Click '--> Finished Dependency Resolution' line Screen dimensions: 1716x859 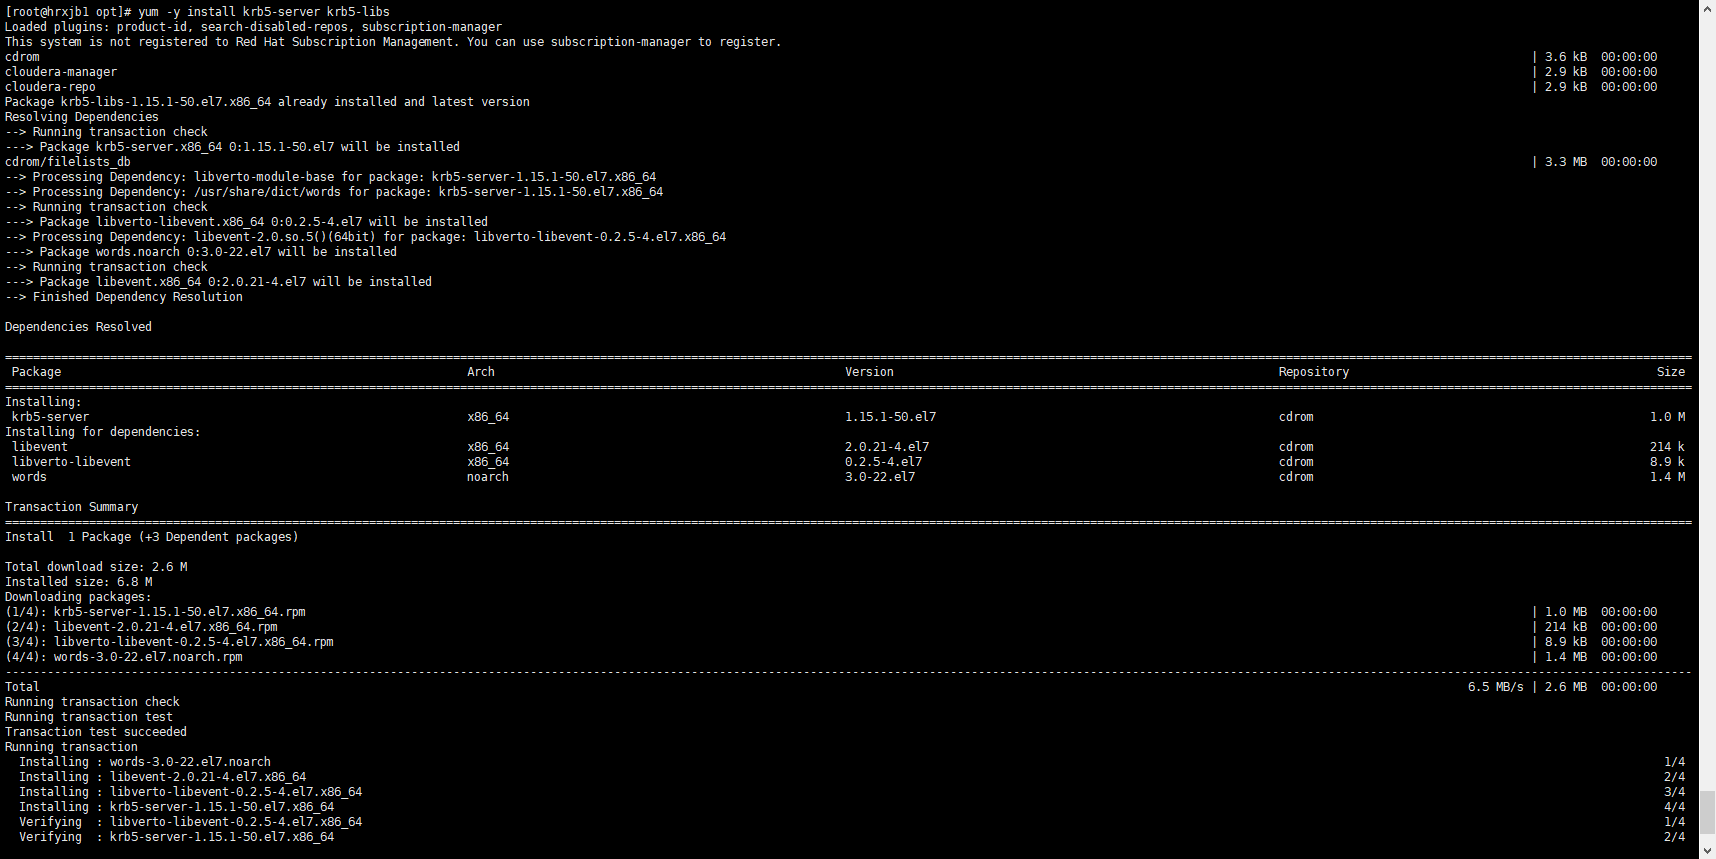[x=124, y=297]
